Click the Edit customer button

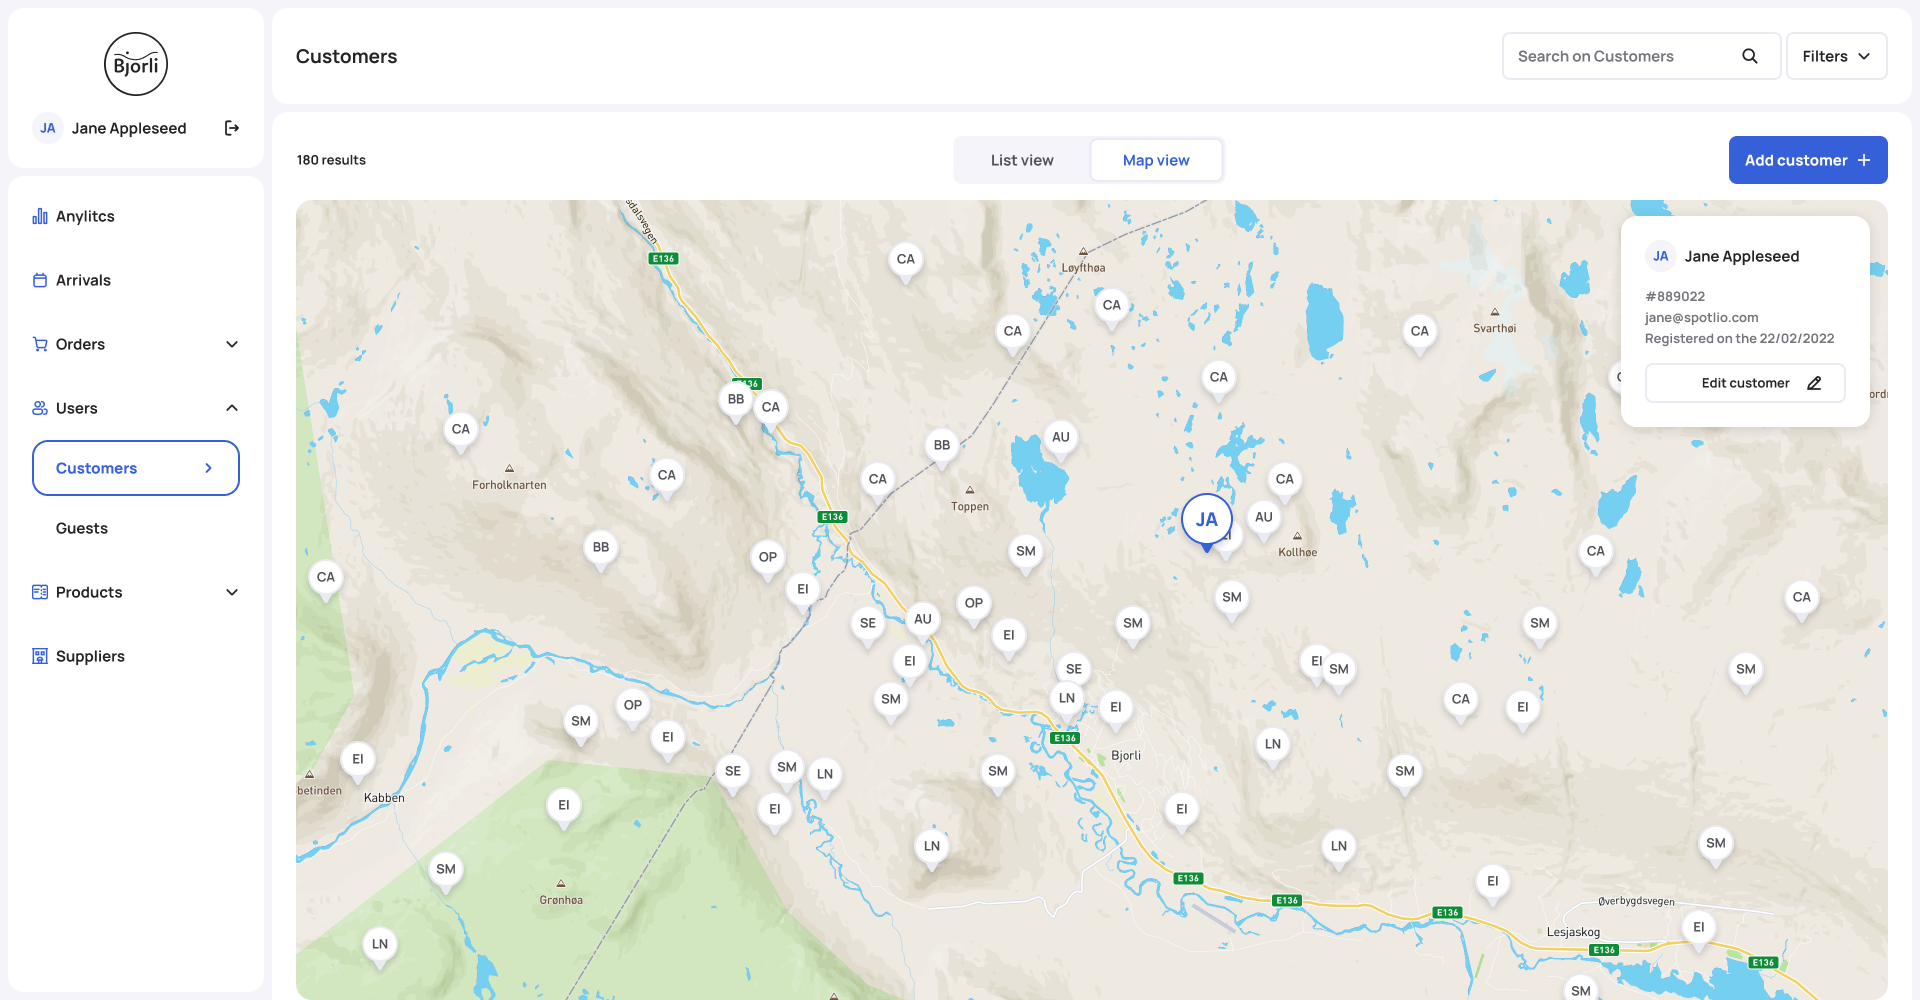(1745, 383)
